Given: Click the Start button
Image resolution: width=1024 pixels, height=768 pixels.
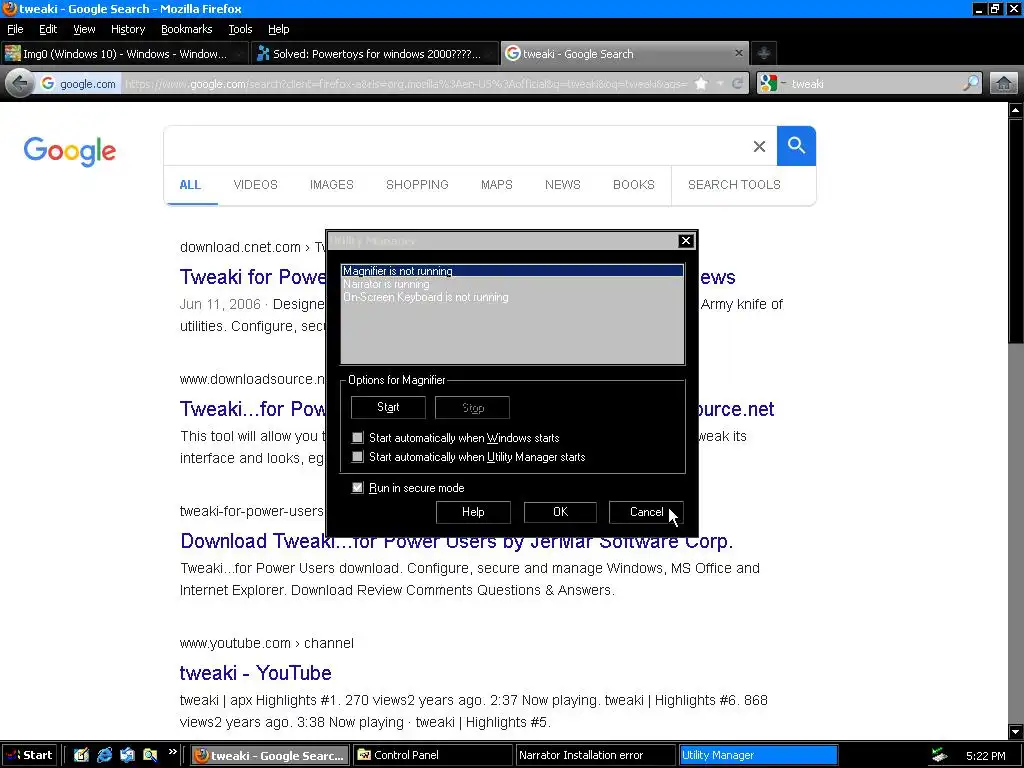Looking at the screenshot, I should point(29,755).
